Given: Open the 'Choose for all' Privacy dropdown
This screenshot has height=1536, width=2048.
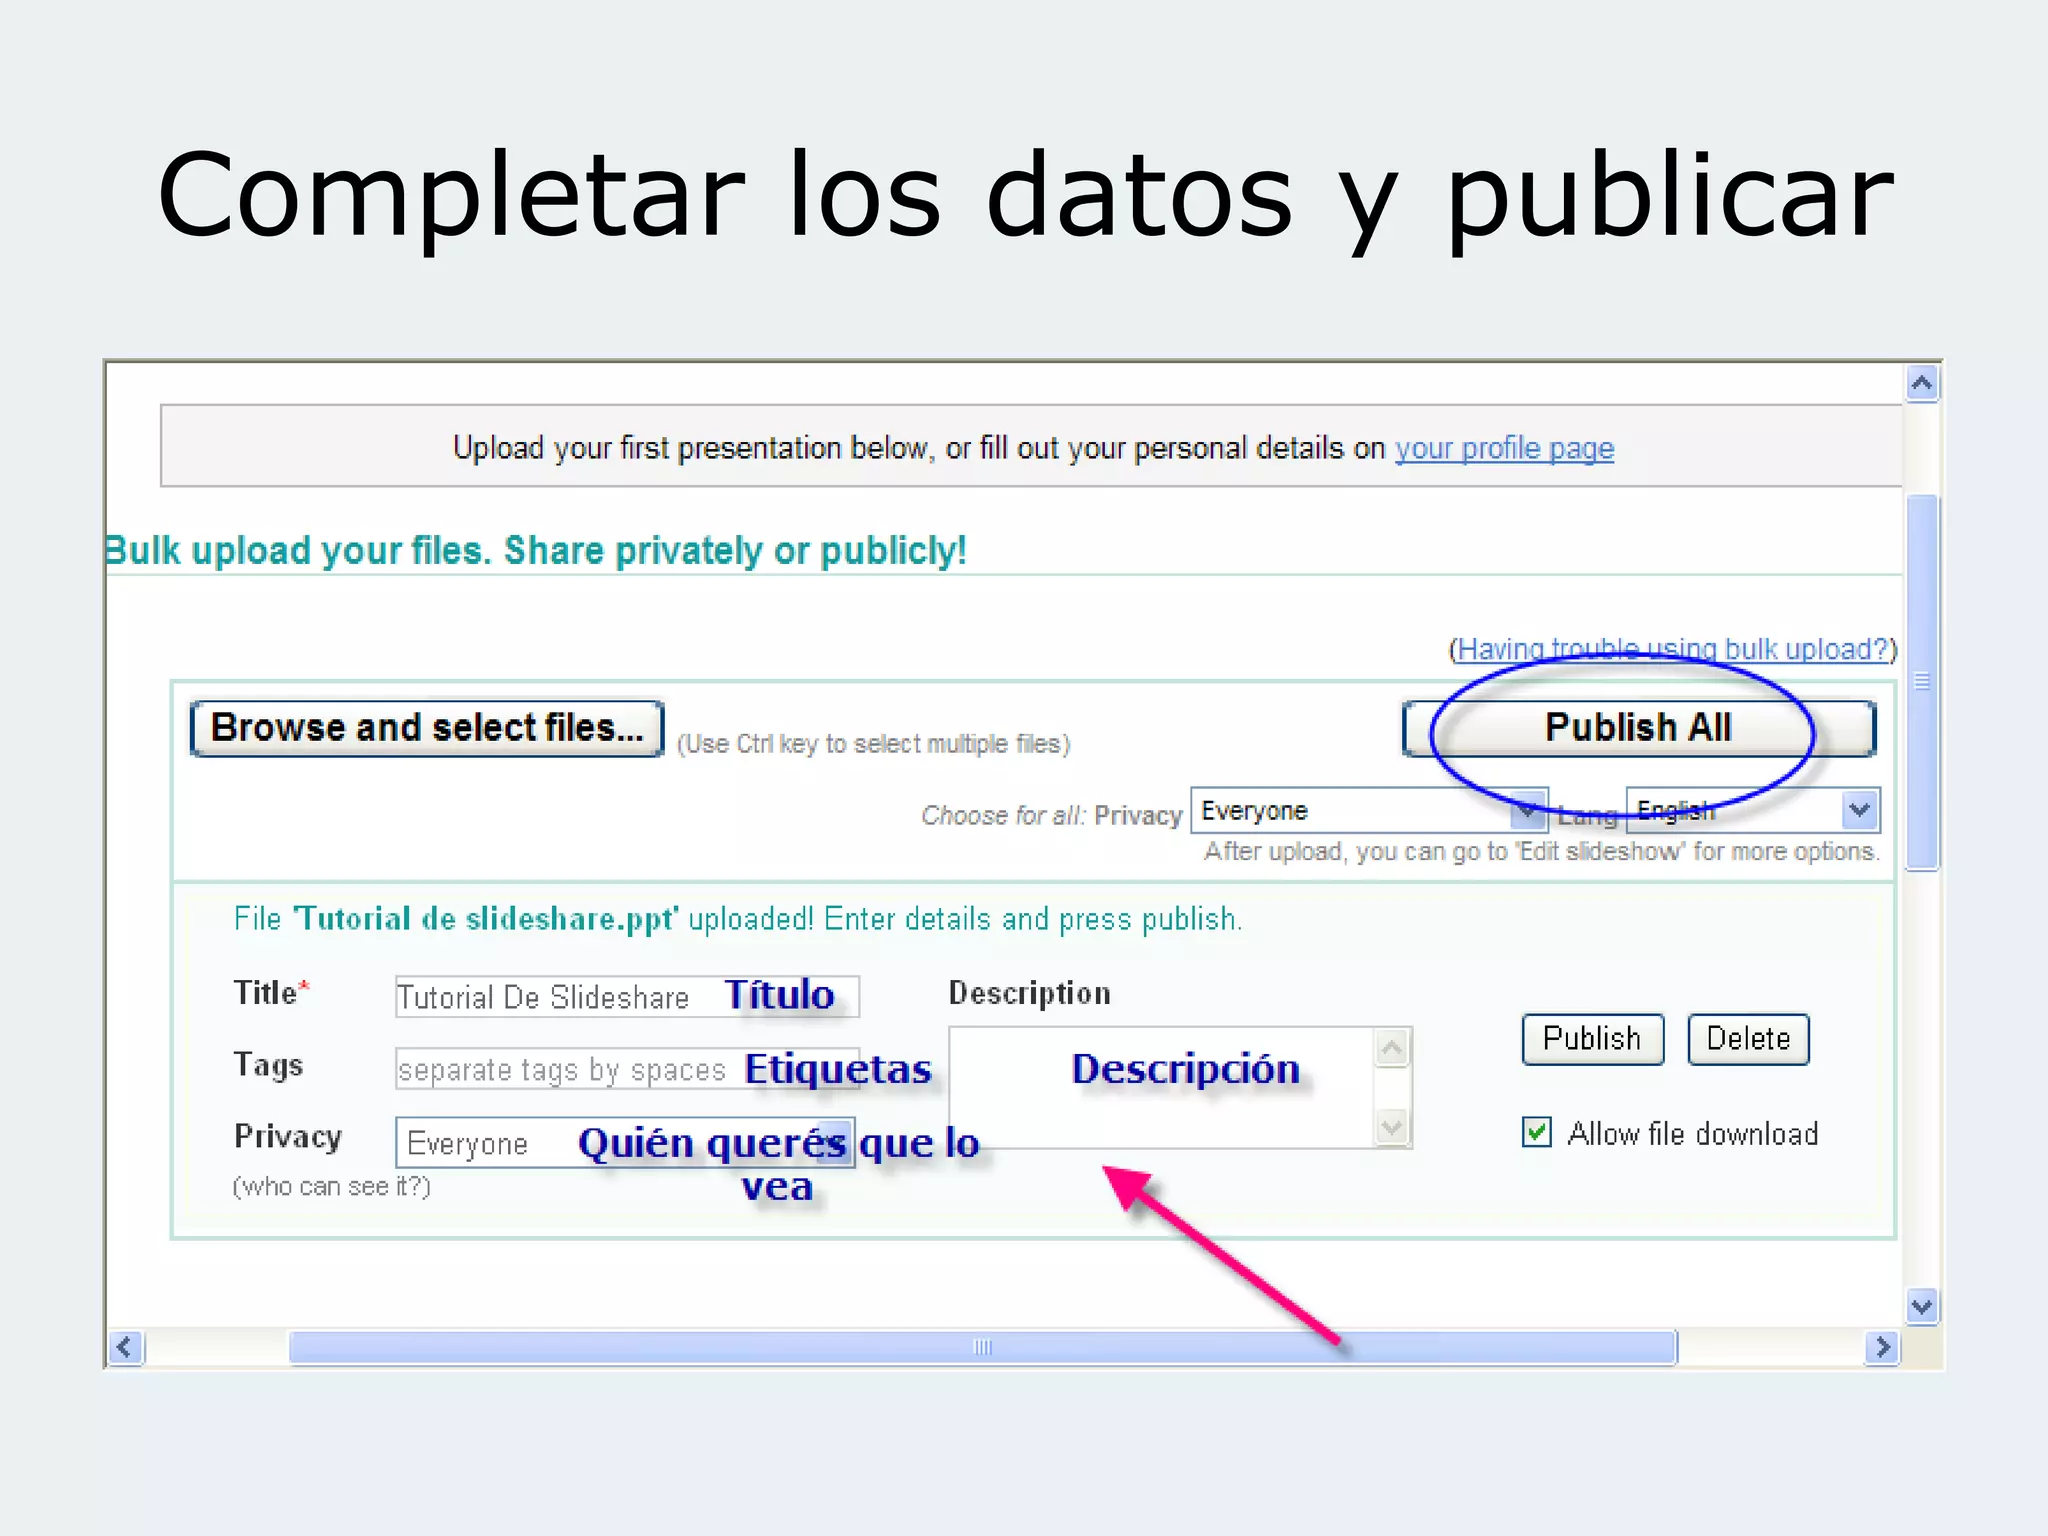Looking at the screenshot, I should (1369, 811).
